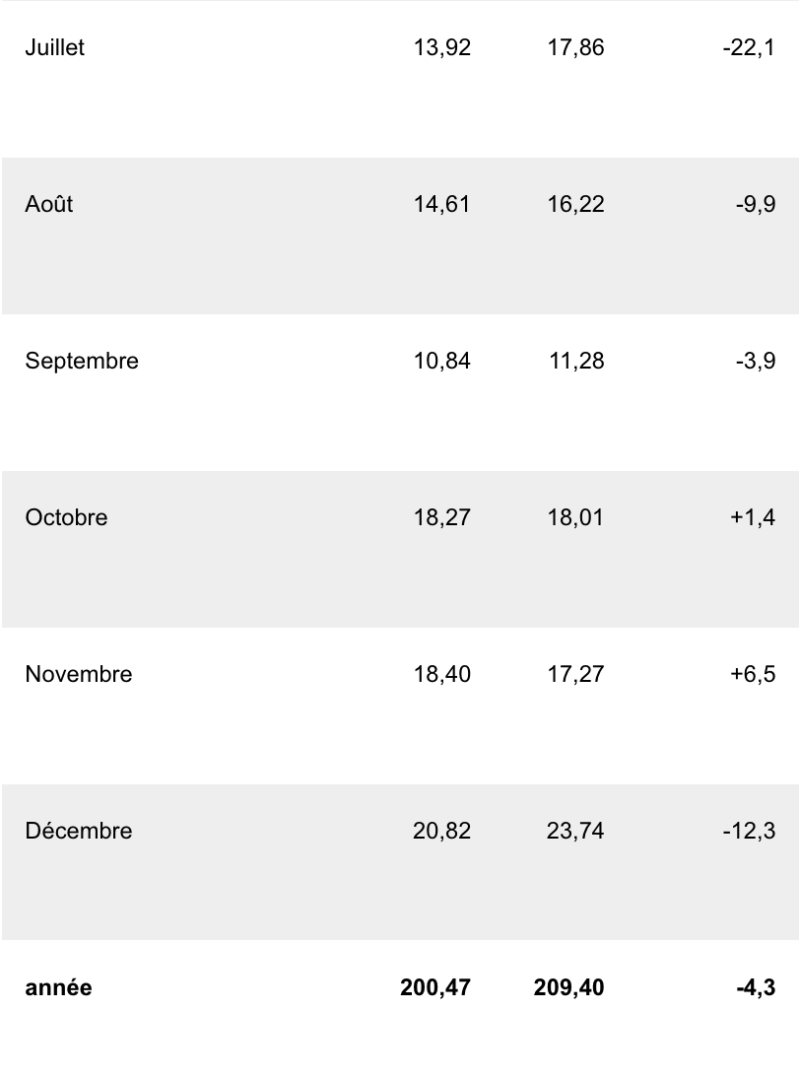Click the 16,22 cell in Août row
Screen dimensions: 800x1078
[575, 205]
